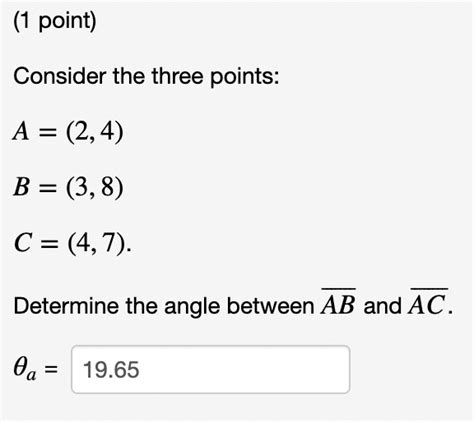Click the letter C in point definition
Screen dimensions: 474x422
(23, 242)
